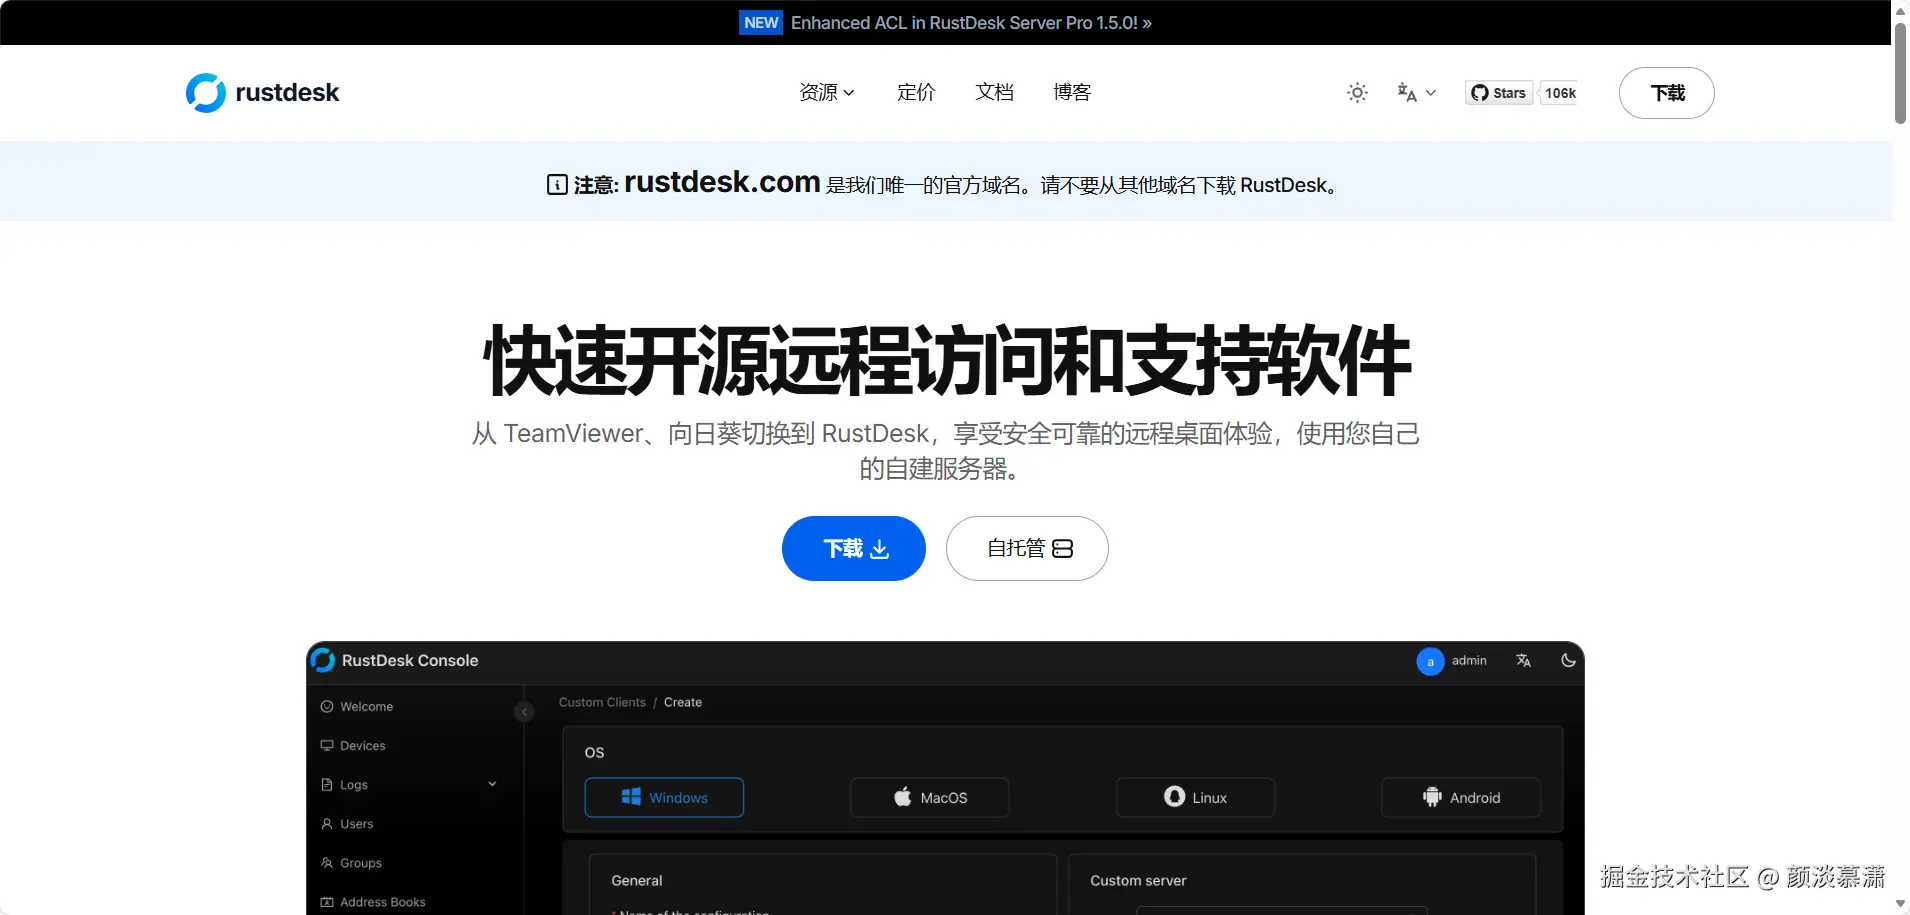Select Android OS option
This screenshot has width=1910, height=915.
[x=1461, y=797]
